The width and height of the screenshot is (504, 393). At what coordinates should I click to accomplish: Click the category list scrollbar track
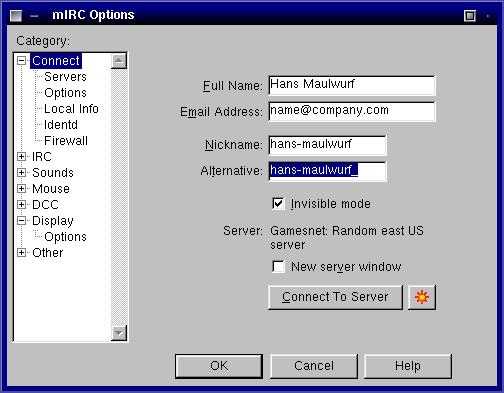pyautogui.click(x=119, y=197)
